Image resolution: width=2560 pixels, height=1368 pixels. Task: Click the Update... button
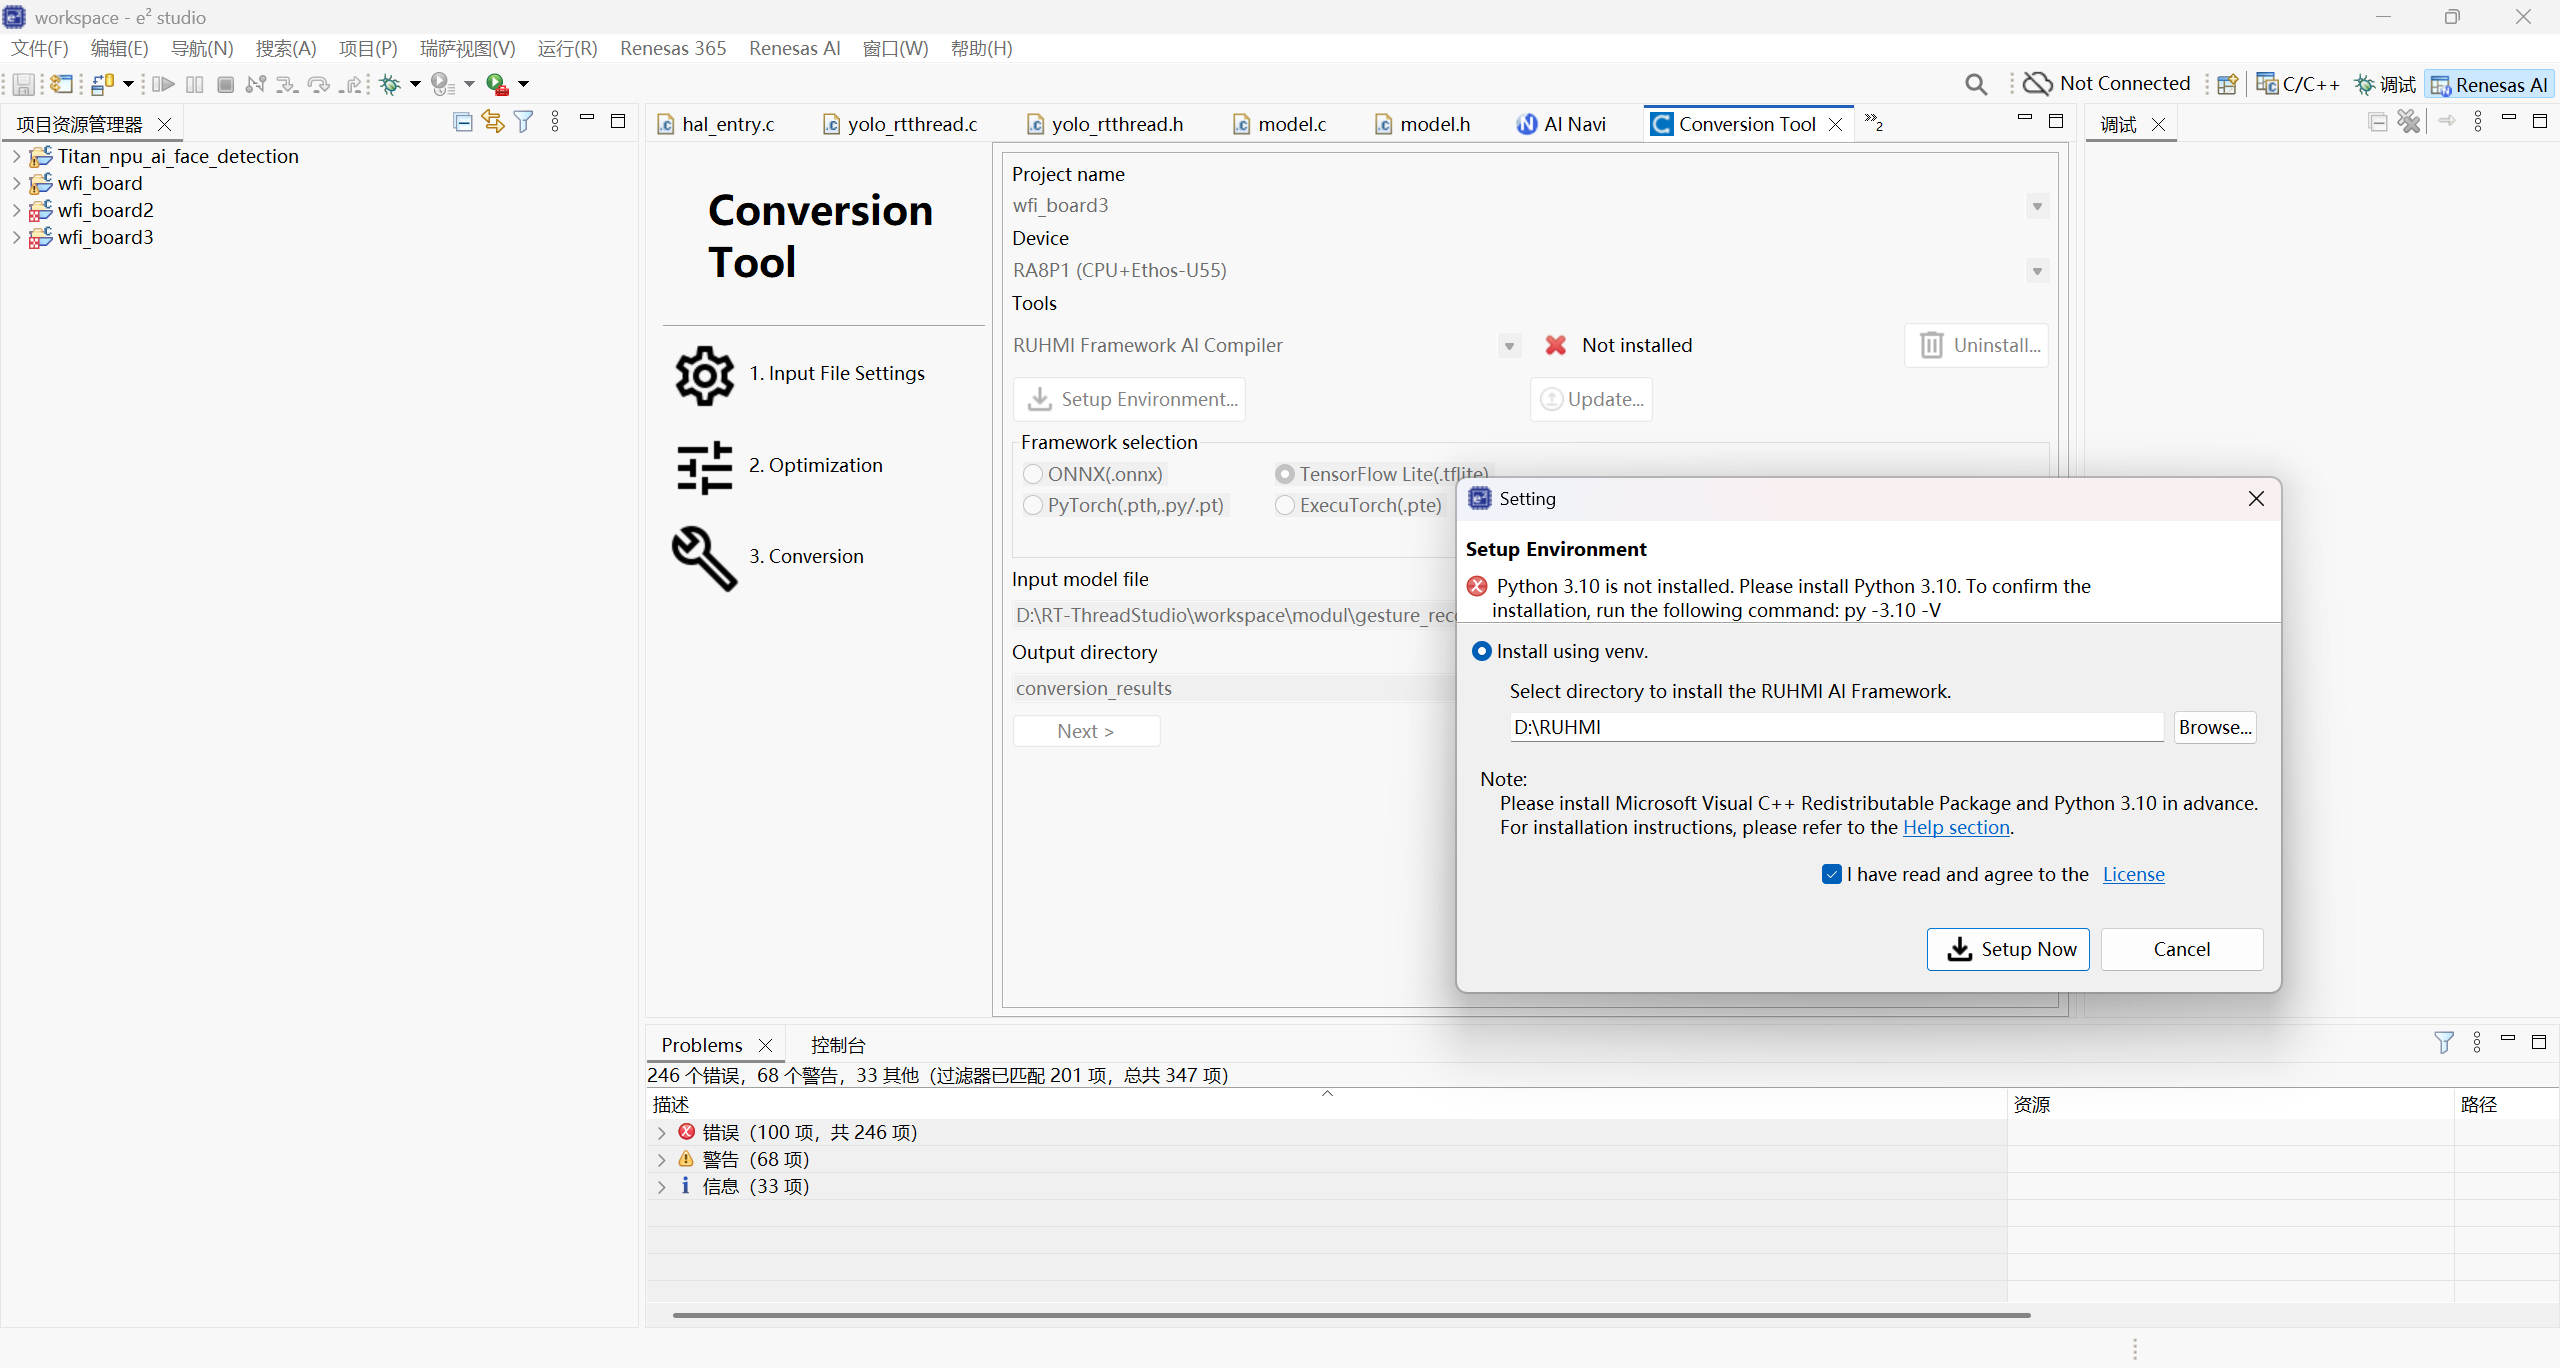click(1591, 399)
